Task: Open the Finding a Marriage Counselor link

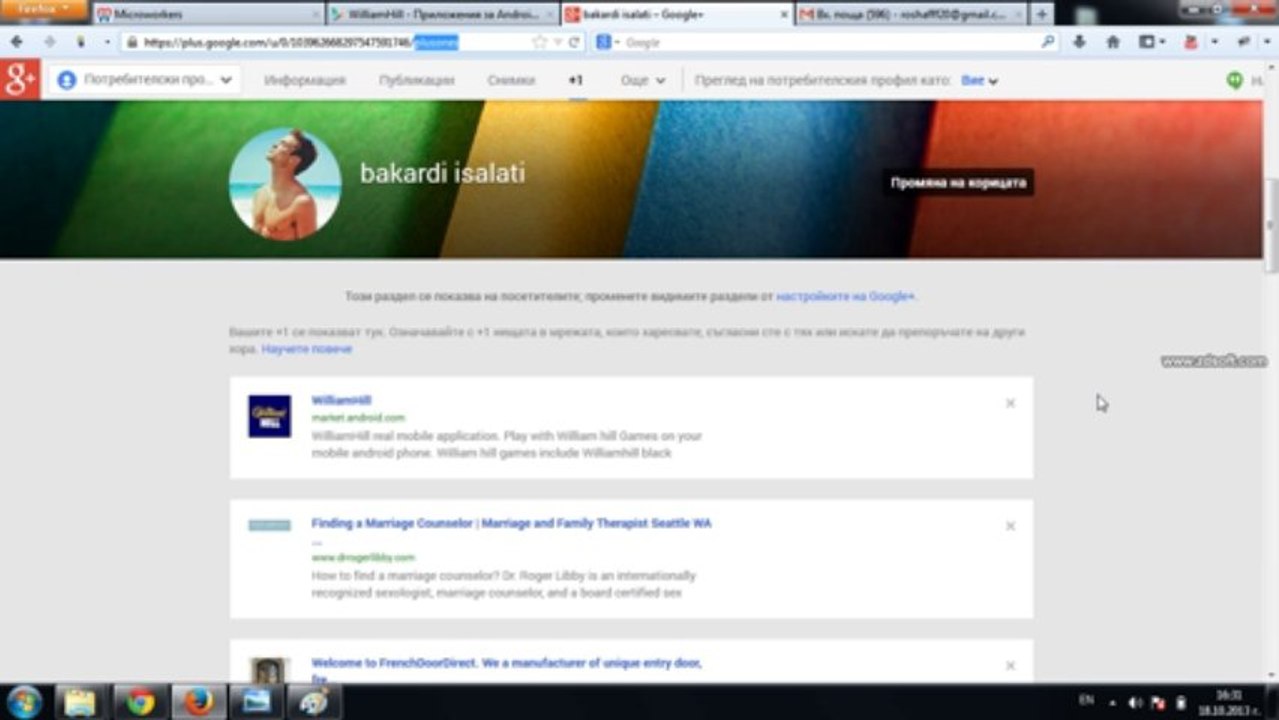Action: [511, 523]
